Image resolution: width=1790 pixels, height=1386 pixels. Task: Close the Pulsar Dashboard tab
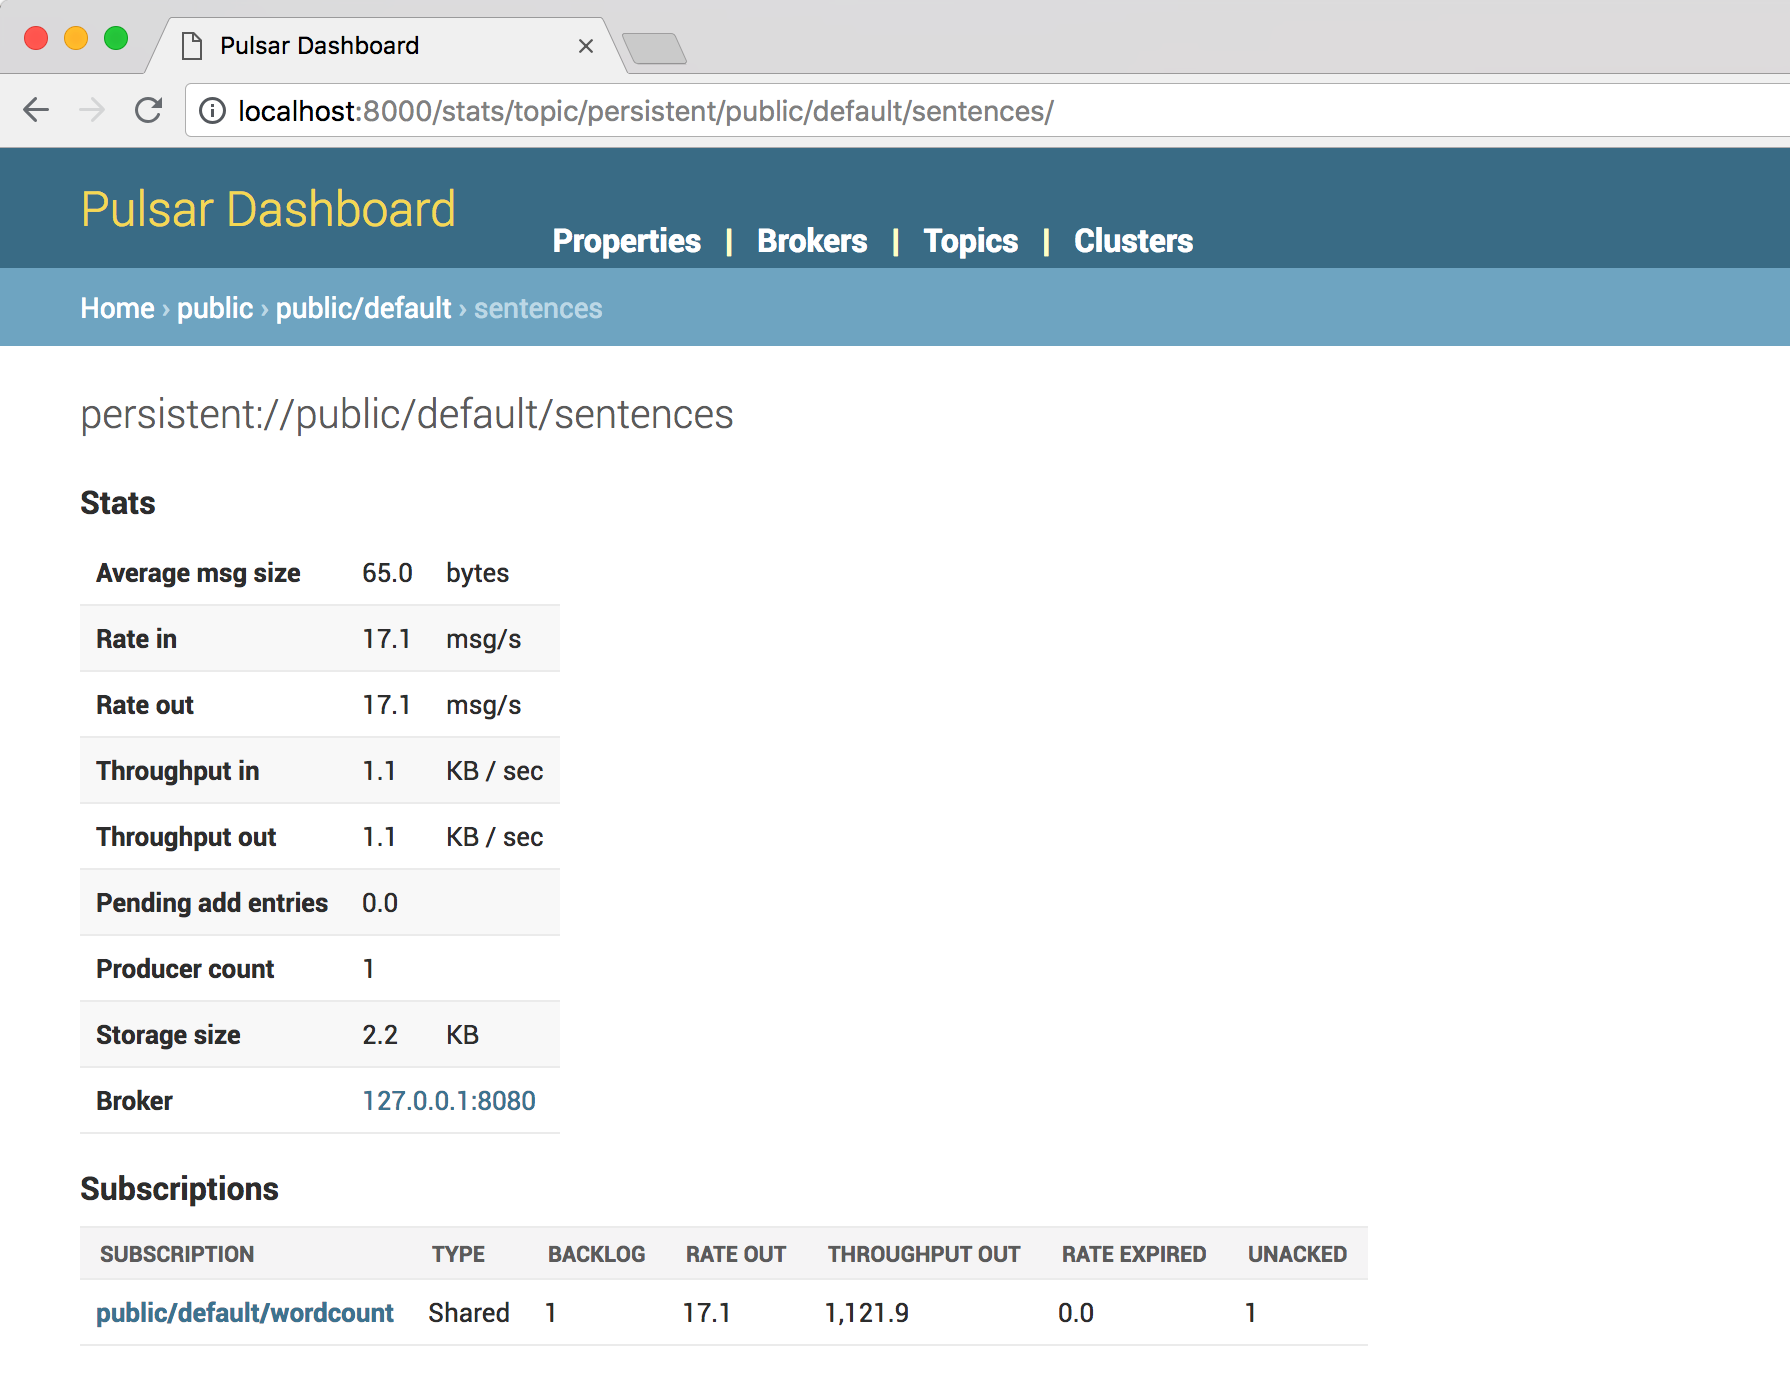click(586, 46)
